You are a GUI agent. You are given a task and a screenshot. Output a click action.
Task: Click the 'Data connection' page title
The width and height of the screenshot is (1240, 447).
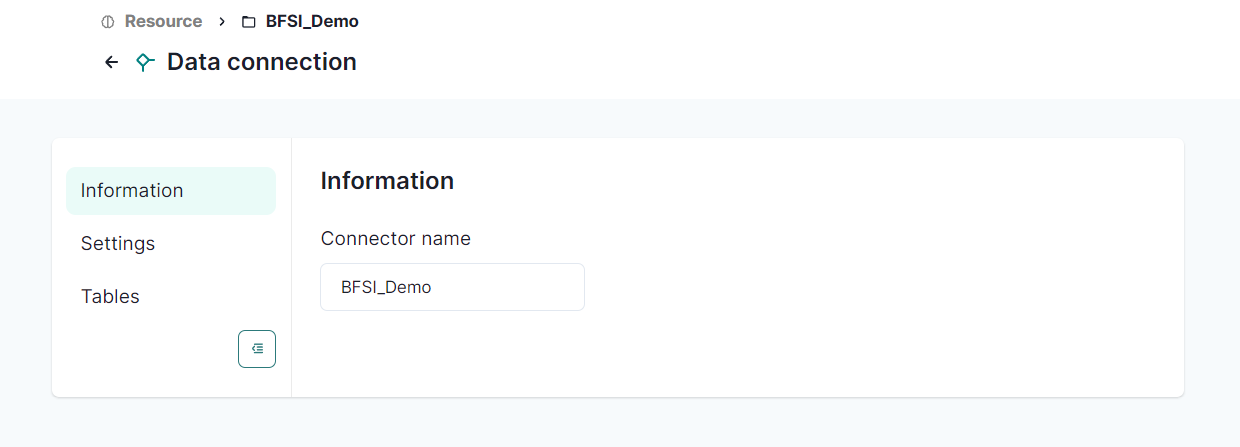click(x=262, y=62)
